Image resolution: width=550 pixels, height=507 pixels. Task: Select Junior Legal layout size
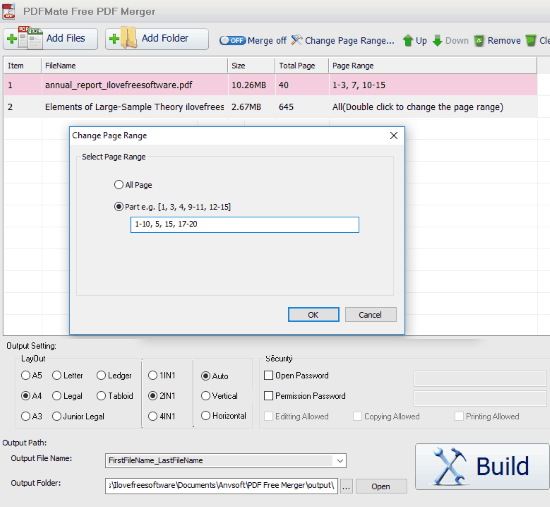56,416
